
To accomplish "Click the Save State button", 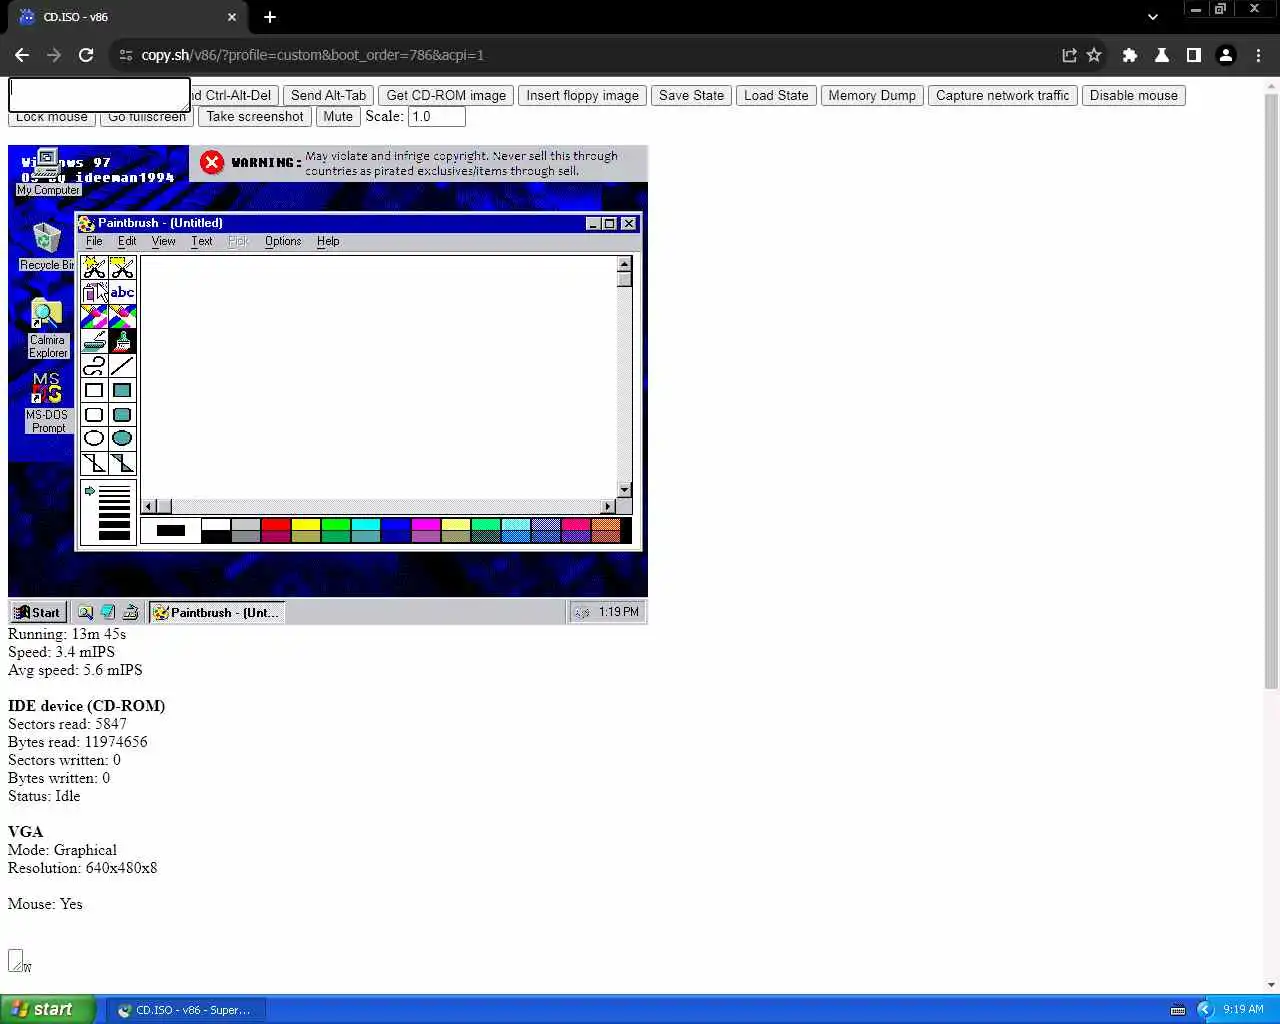I will [x=691, y=96].
